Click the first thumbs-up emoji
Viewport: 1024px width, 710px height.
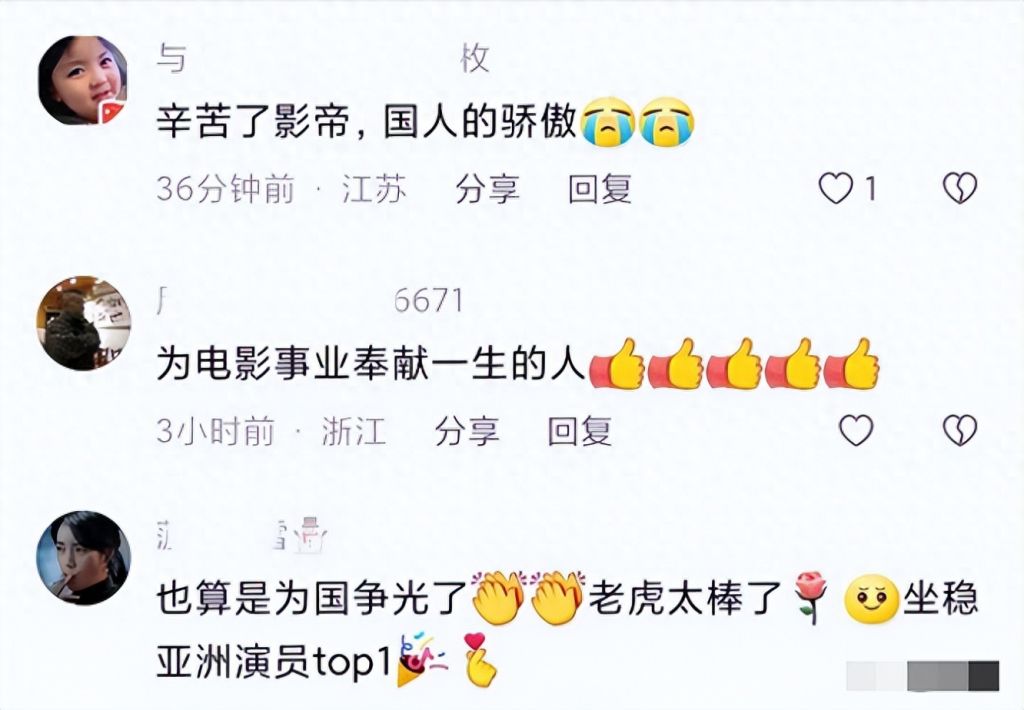point(617,364)
